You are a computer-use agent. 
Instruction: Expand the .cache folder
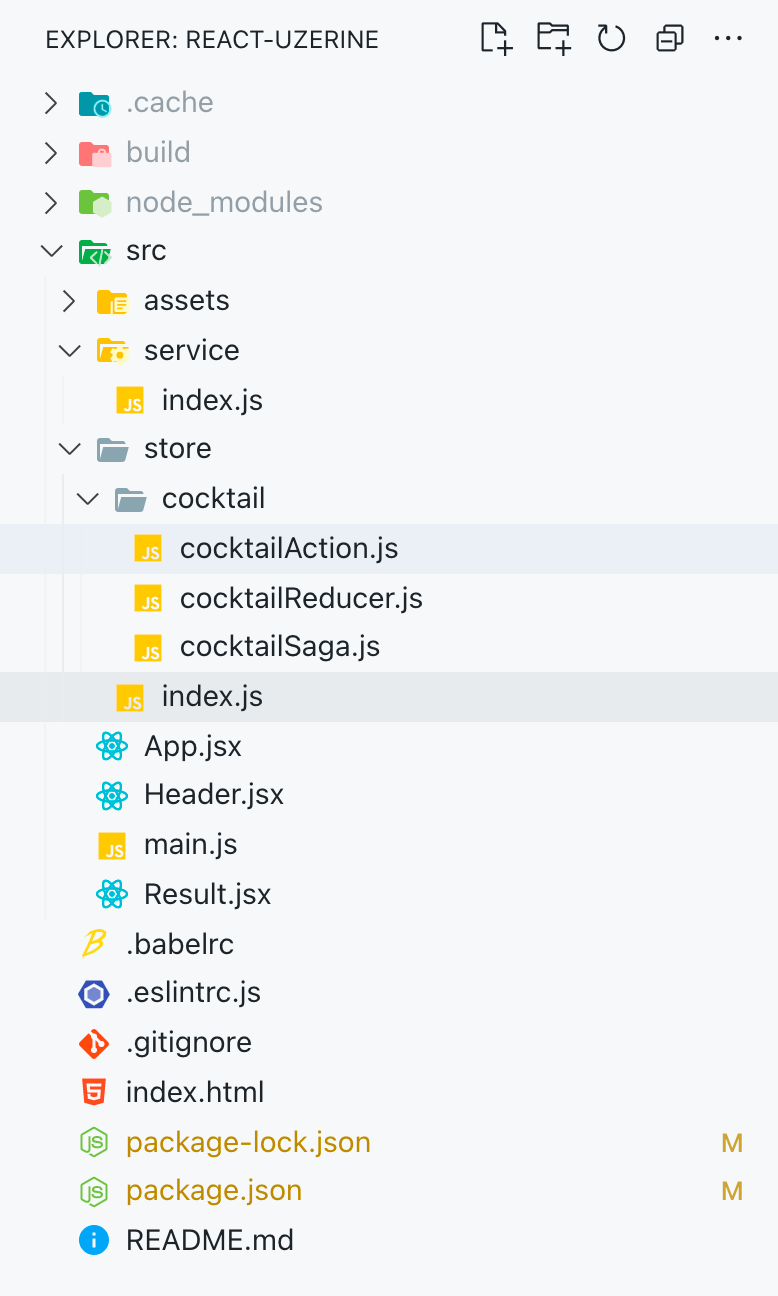point(51,103)
